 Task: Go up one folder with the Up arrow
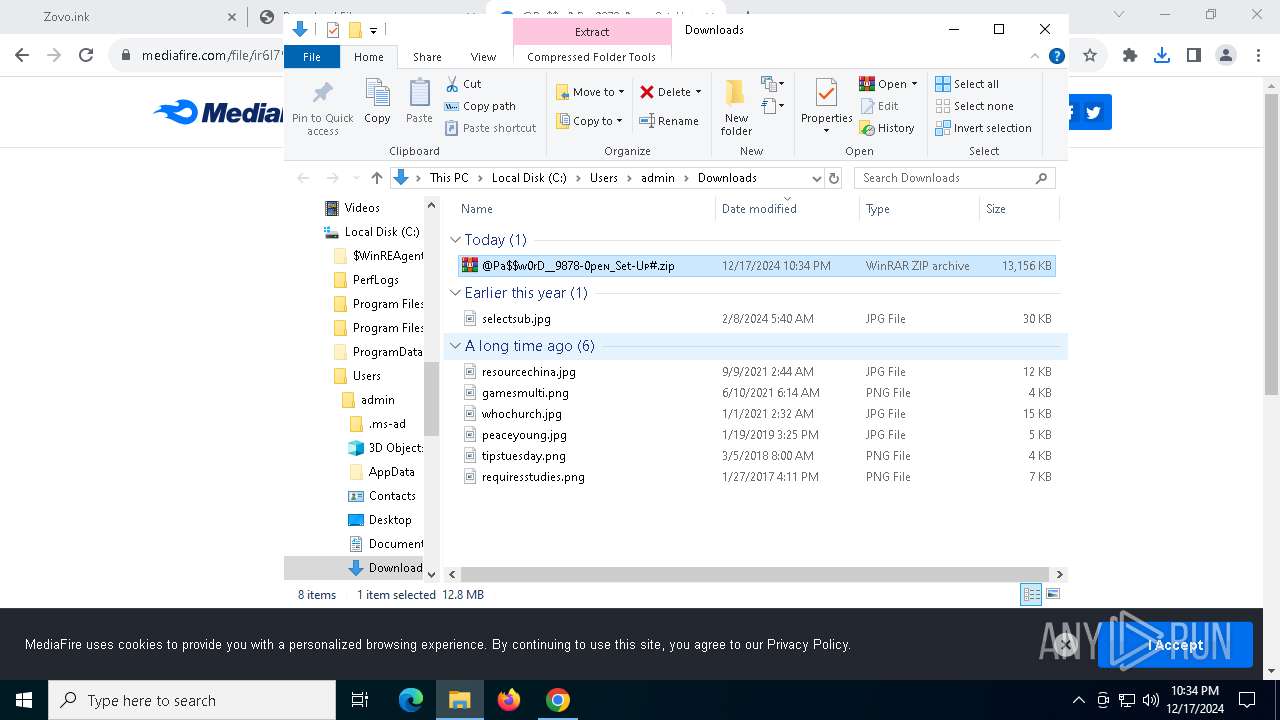pos(376,178)
